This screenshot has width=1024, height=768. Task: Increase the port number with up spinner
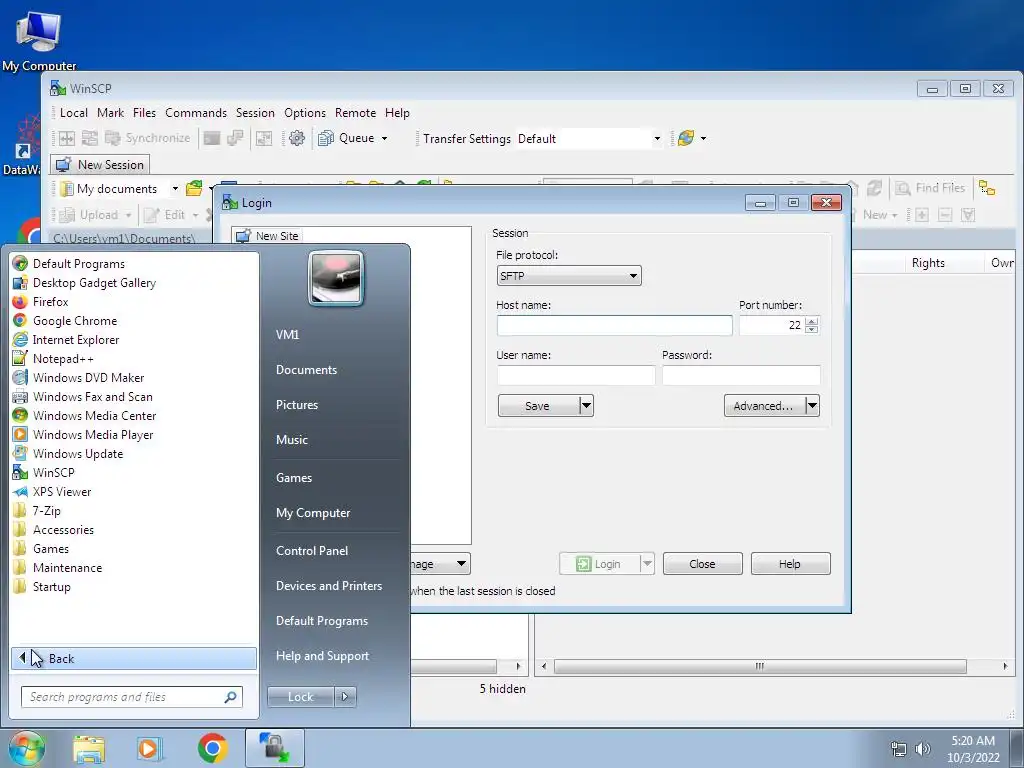[x=811, y=321]
